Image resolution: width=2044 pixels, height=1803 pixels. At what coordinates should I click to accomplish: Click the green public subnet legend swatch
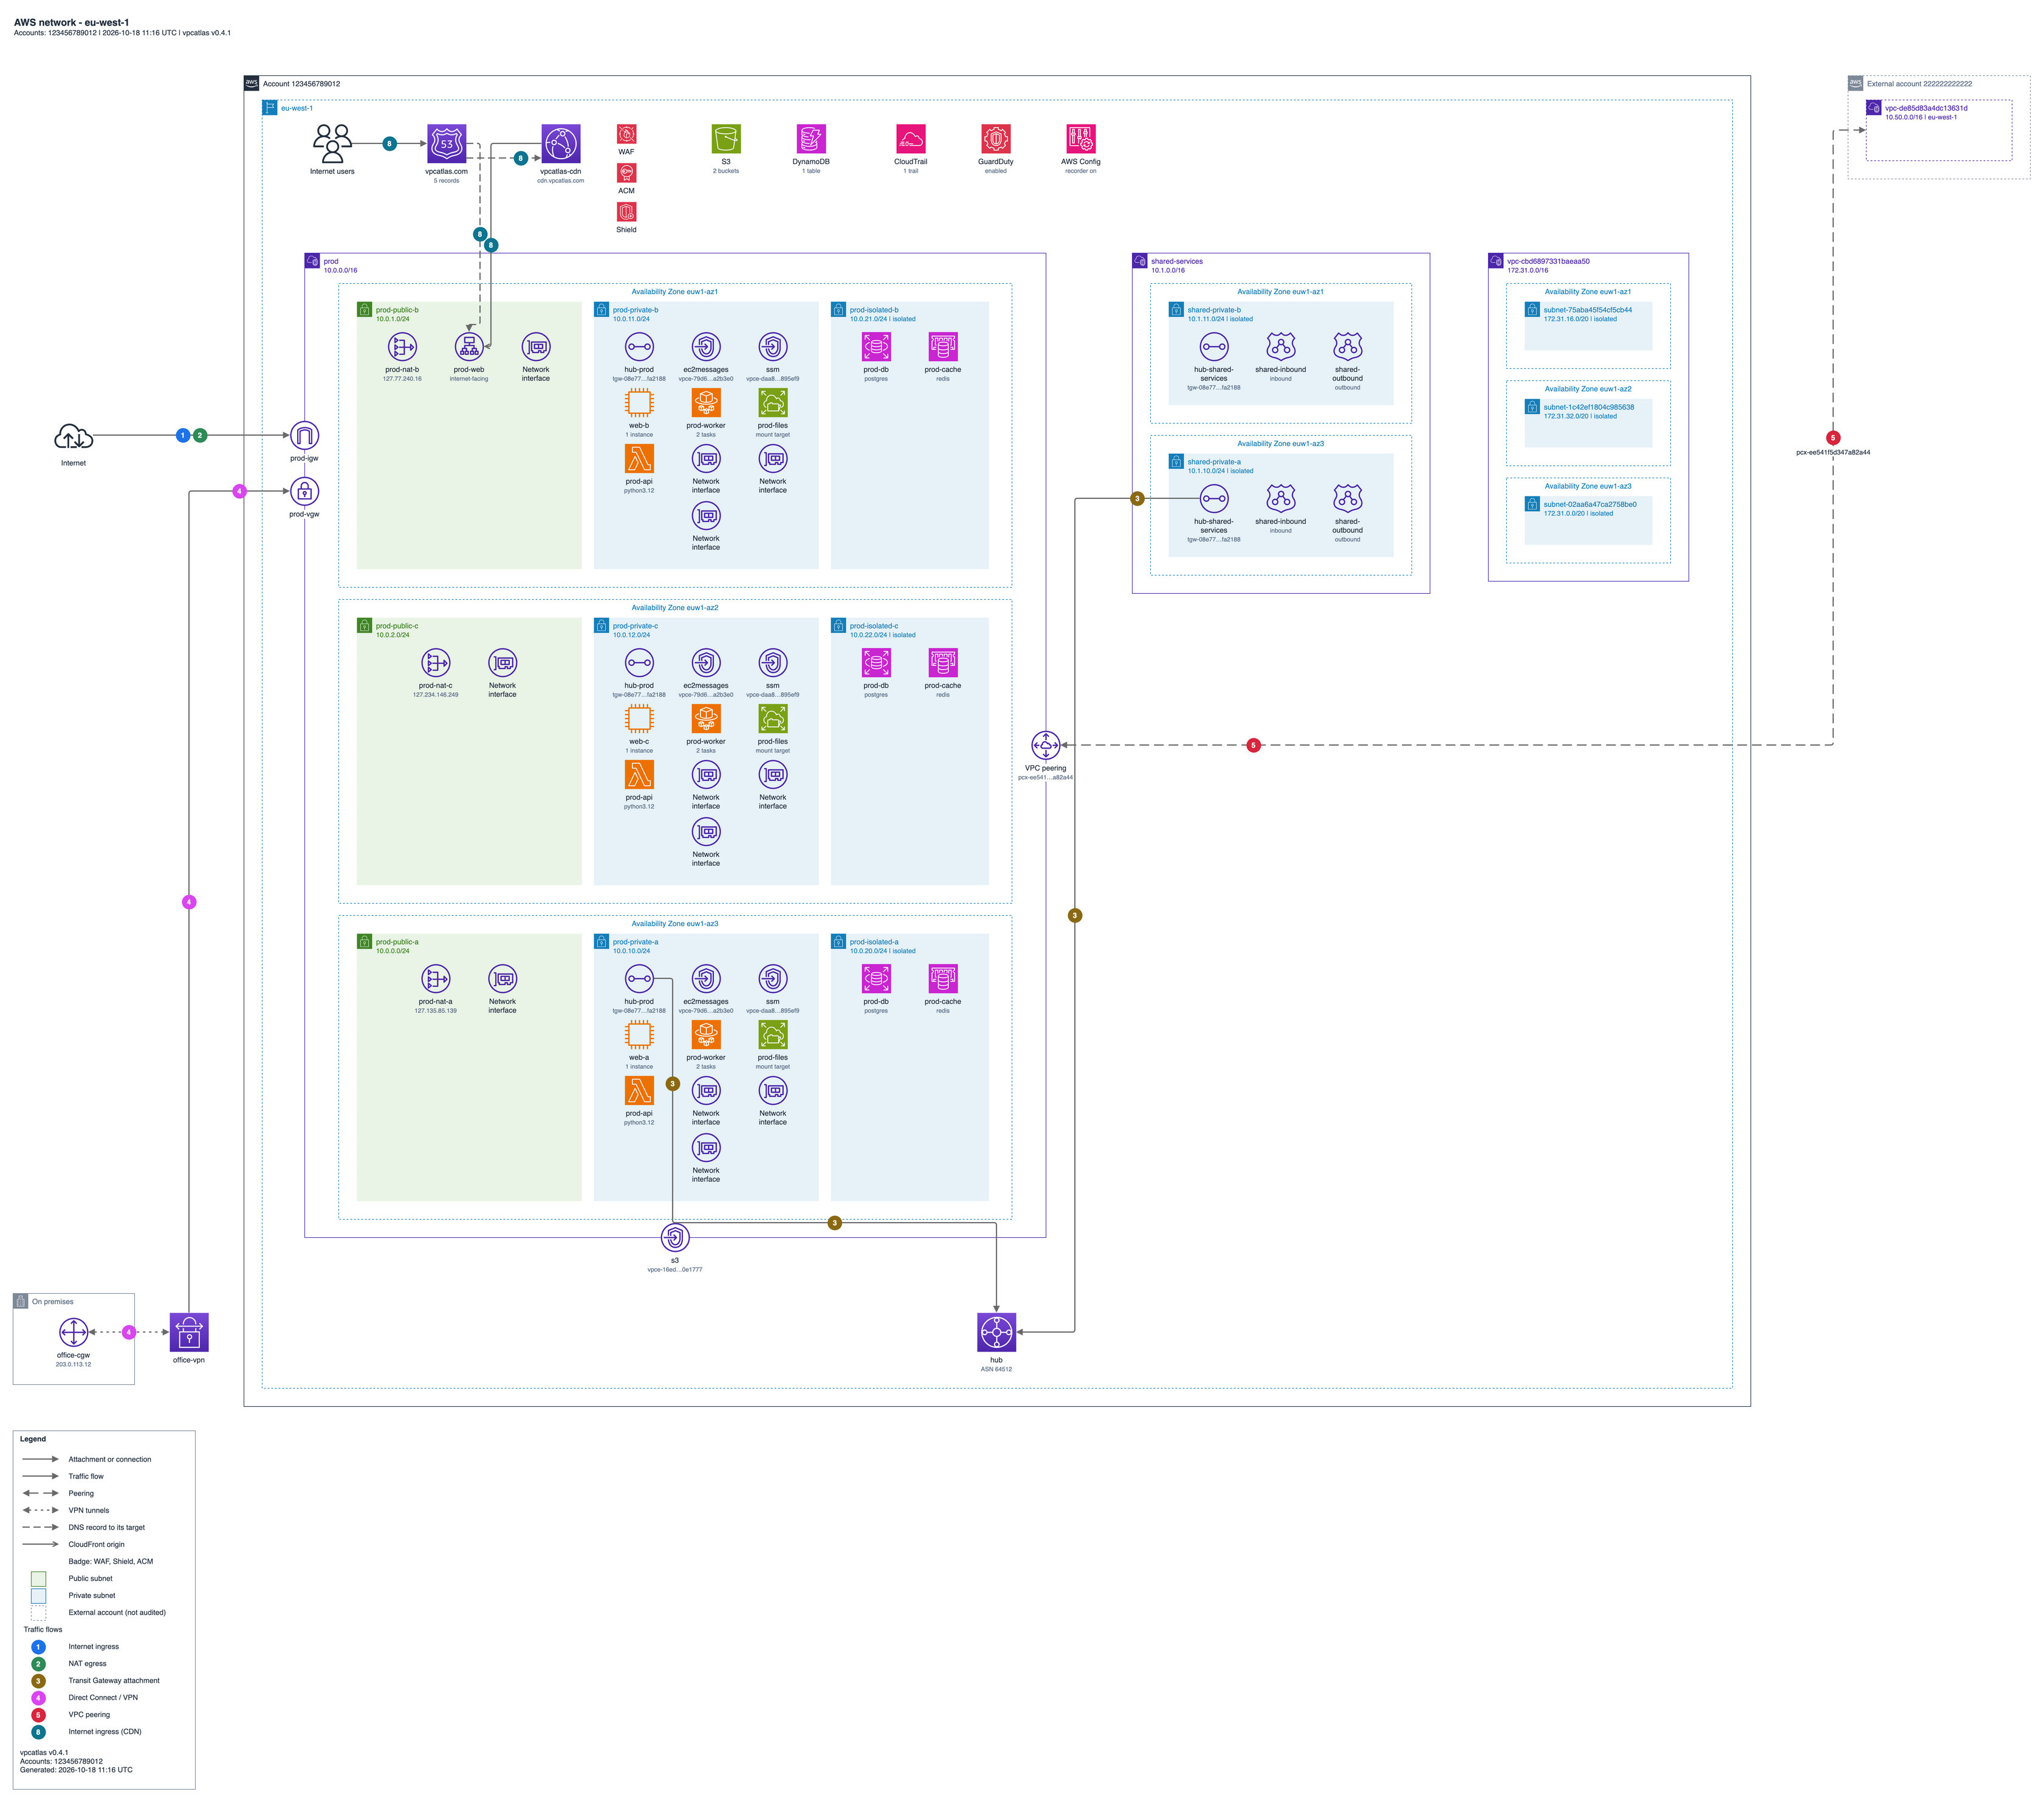[38, 1578]
